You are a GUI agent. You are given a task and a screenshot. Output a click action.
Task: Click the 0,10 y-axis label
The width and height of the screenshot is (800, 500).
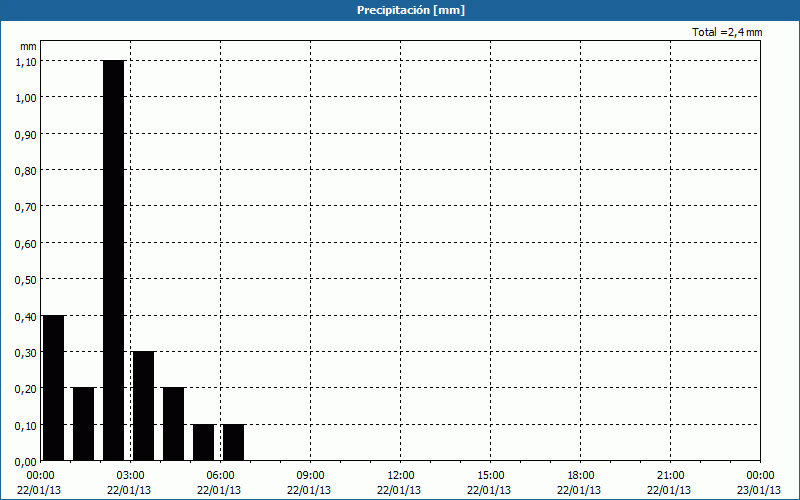[x=26, y=426]
